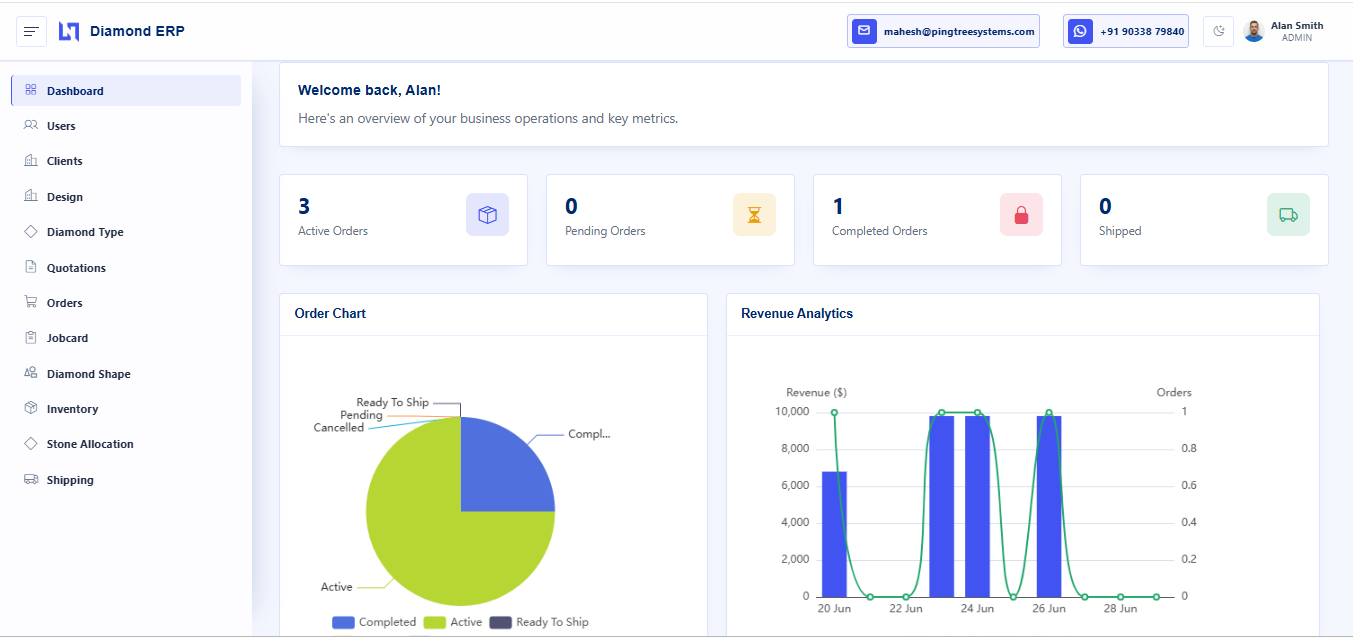This screenshot has height=637, width=1353.
Task: Select Orders in the sidebar
Action: tap(126, 303)
